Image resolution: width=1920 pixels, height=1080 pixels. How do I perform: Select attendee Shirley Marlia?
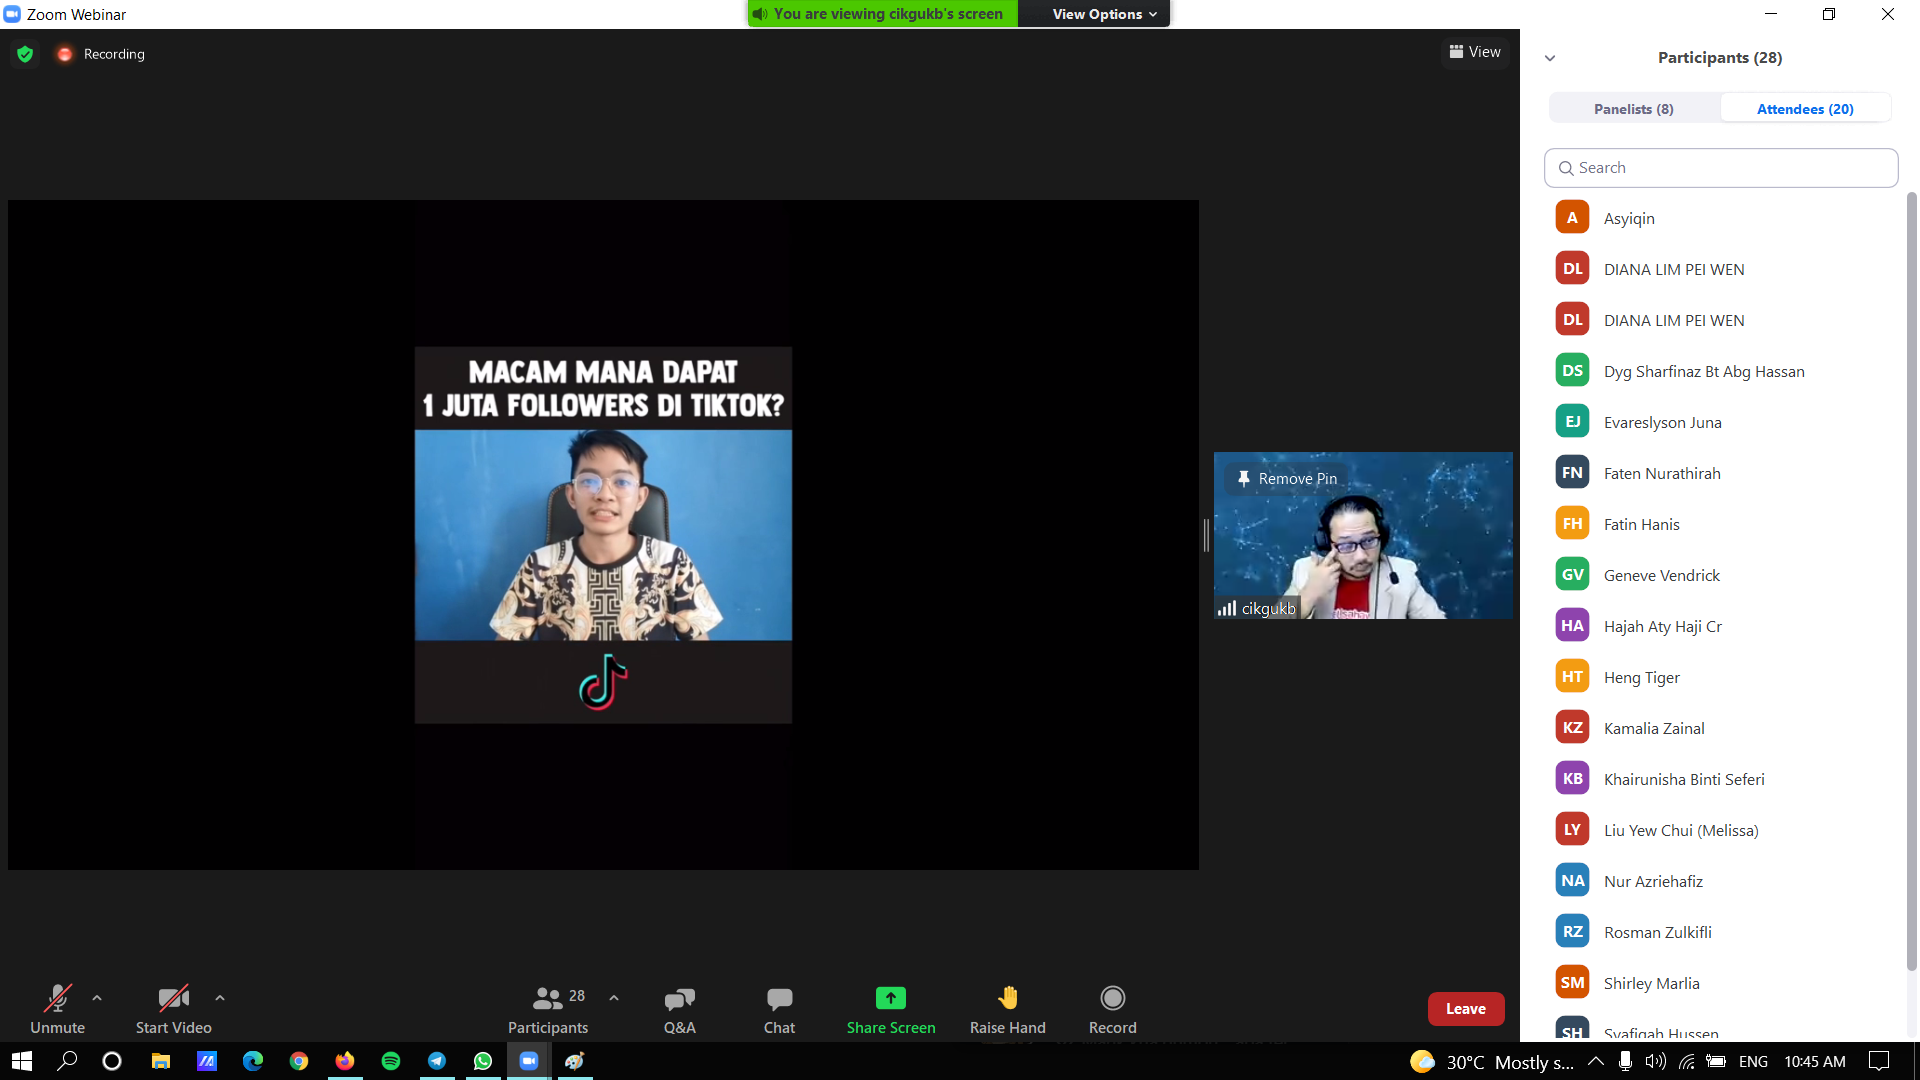1721,983
